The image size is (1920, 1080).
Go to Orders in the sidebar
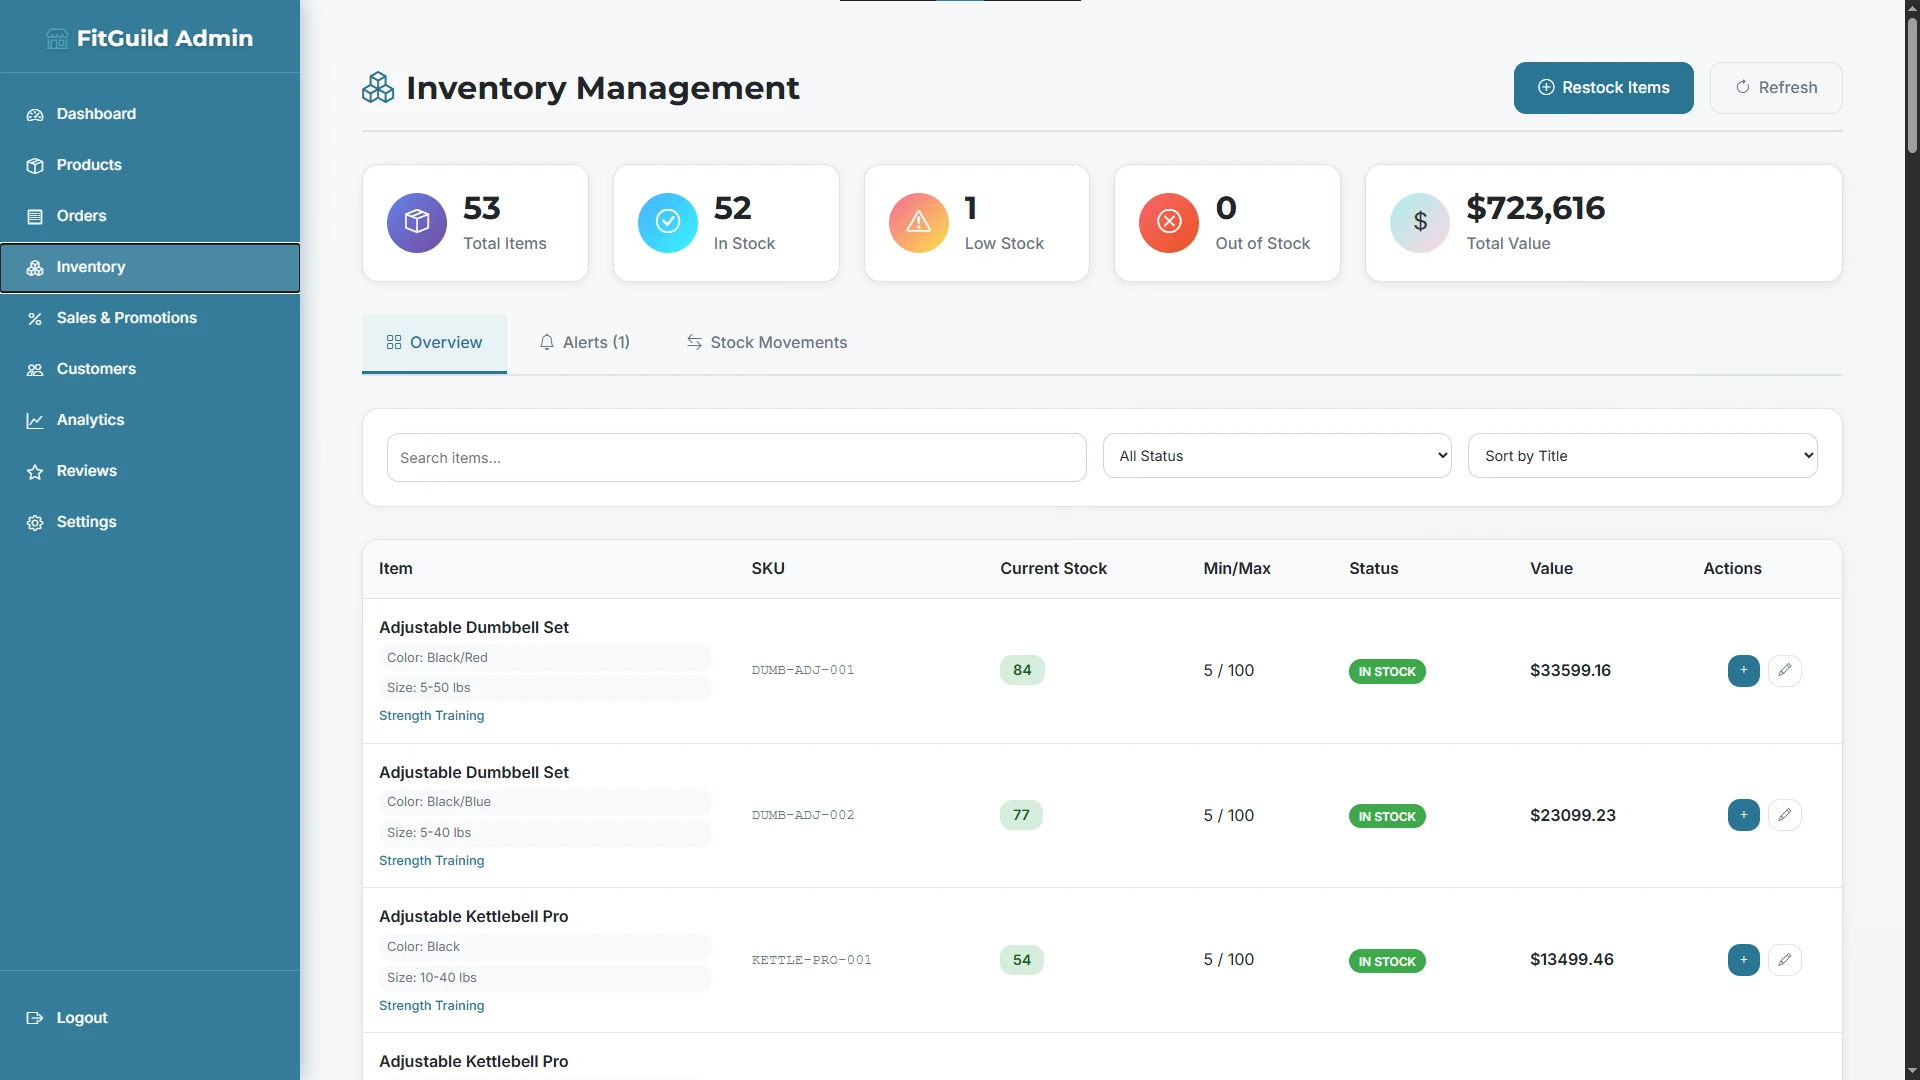pyautogui.click(x=150, y=217)
